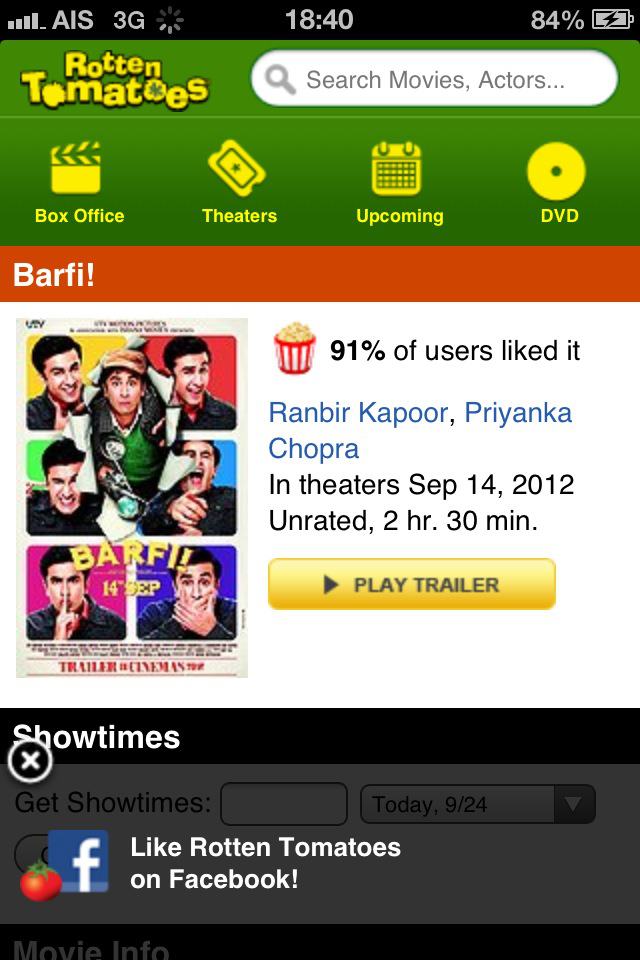
Task: Open the Upcoming calendar icon
Action: point(396,168)
